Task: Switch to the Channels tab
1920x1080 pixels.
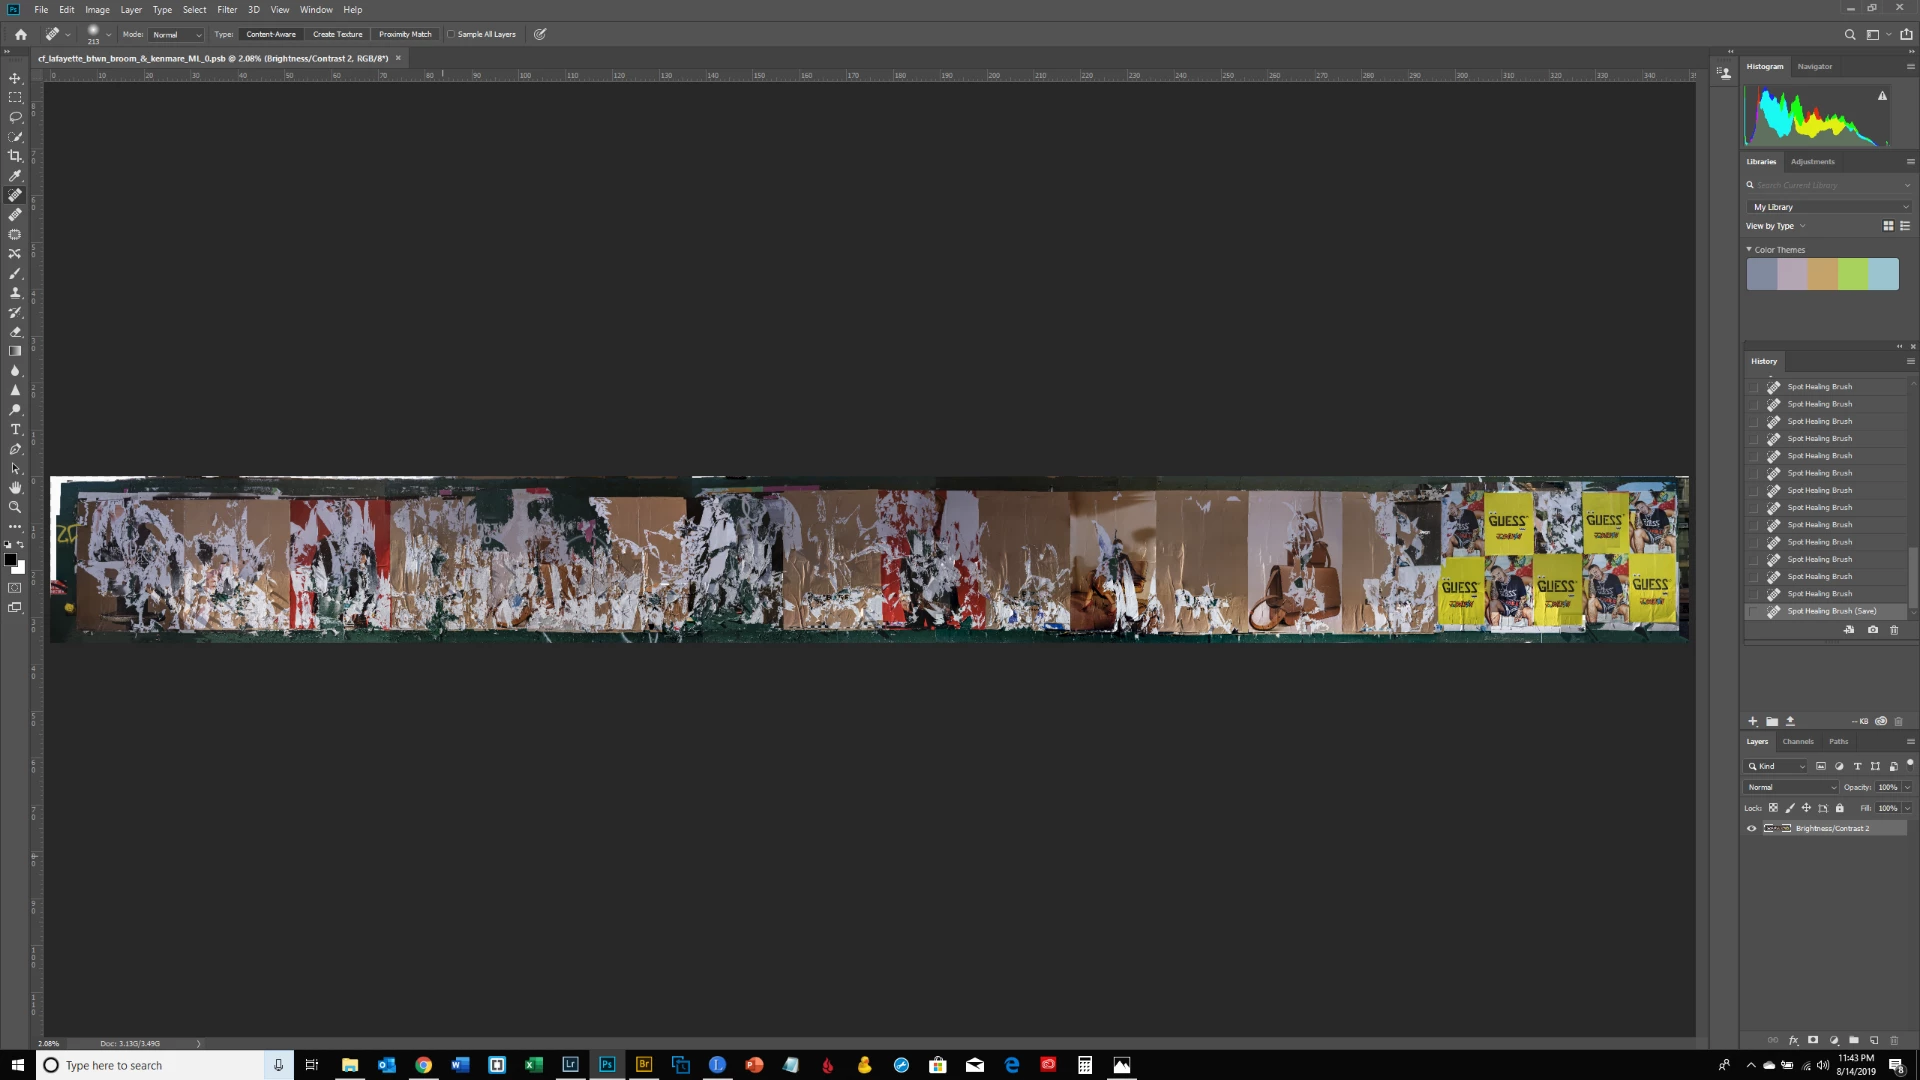Action: pyautogui.click(x=1797, y=742)
